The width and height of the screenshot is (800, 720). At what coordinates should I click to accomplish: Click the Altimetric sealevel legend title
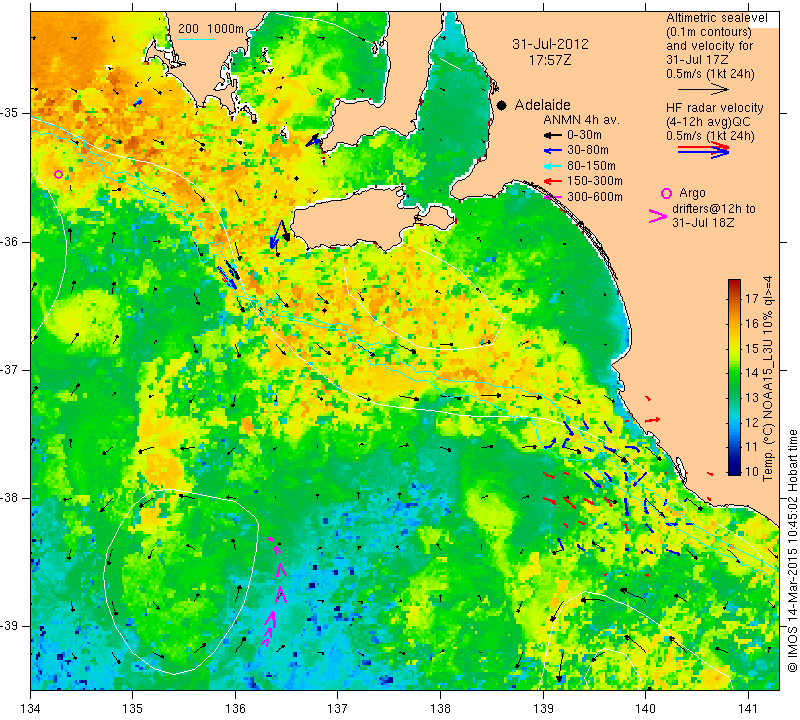click(716, 18)
